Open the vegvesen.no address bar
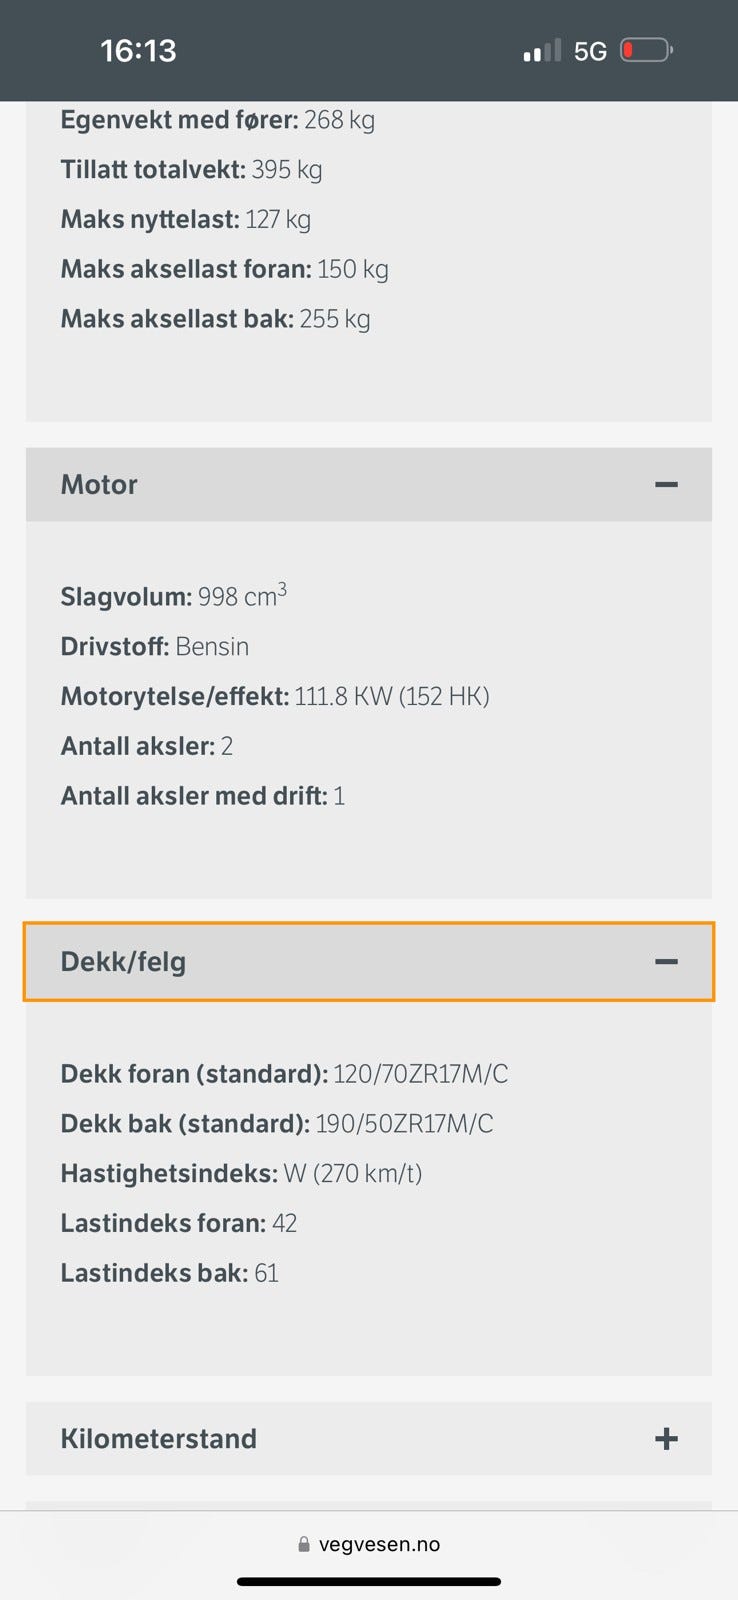The width and height of the screenshot is (738, 1600). tap(378, 1544)
